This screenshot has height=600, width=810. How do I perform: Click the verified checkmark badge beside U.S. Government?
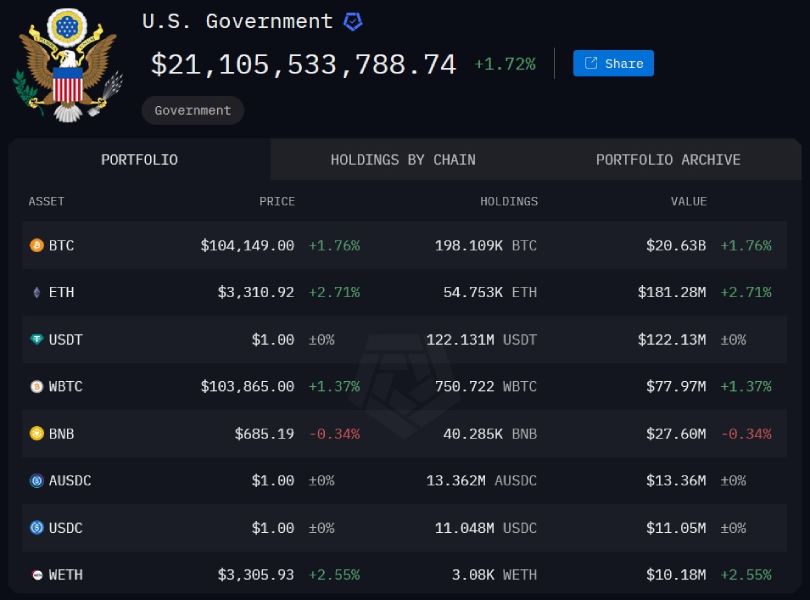coord(351,20)
